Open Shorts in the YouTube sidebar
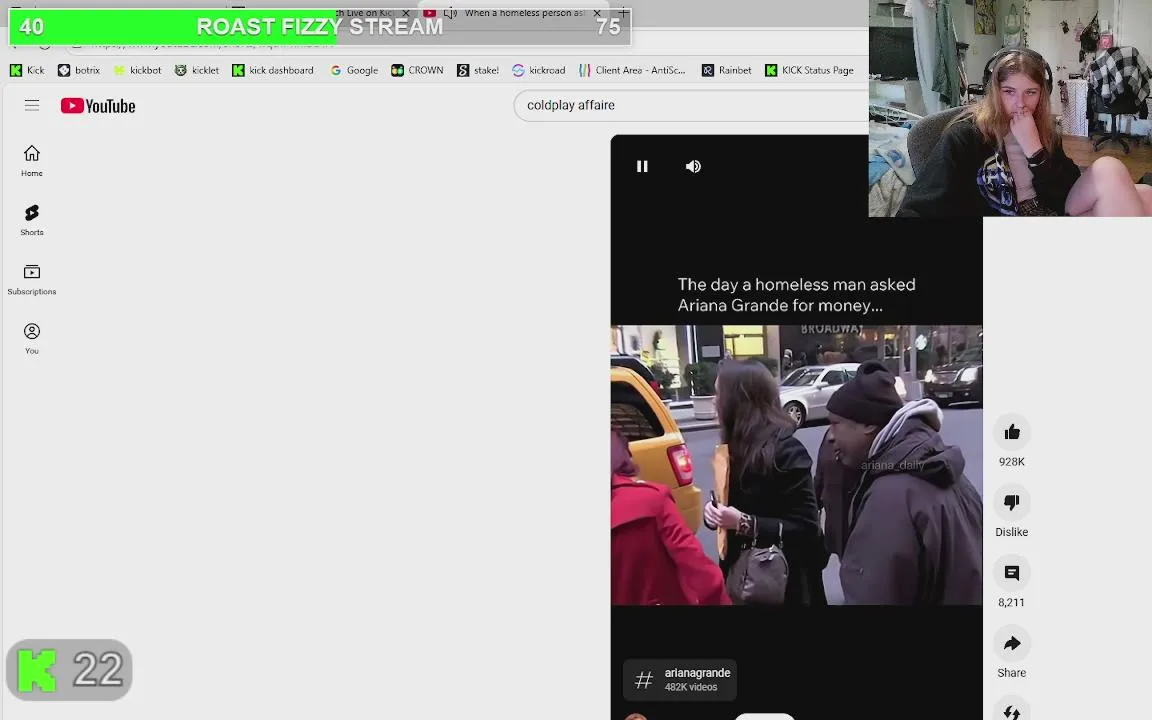The height and width of the screenshot is (720, 1152). pyautogui.click(x=32, y=220)
